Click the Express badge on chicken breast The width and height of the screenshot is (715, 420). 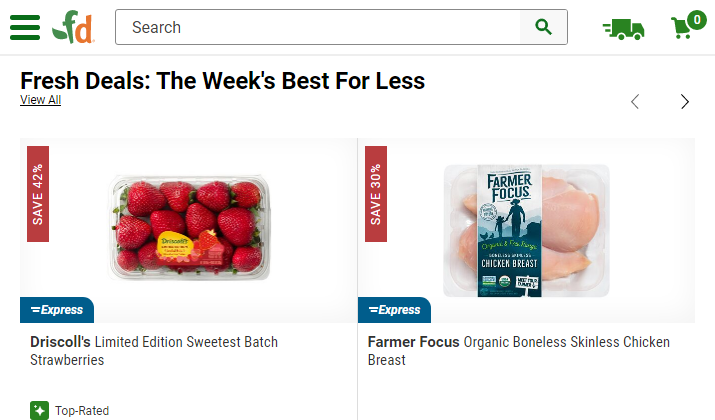pos(394,310)
